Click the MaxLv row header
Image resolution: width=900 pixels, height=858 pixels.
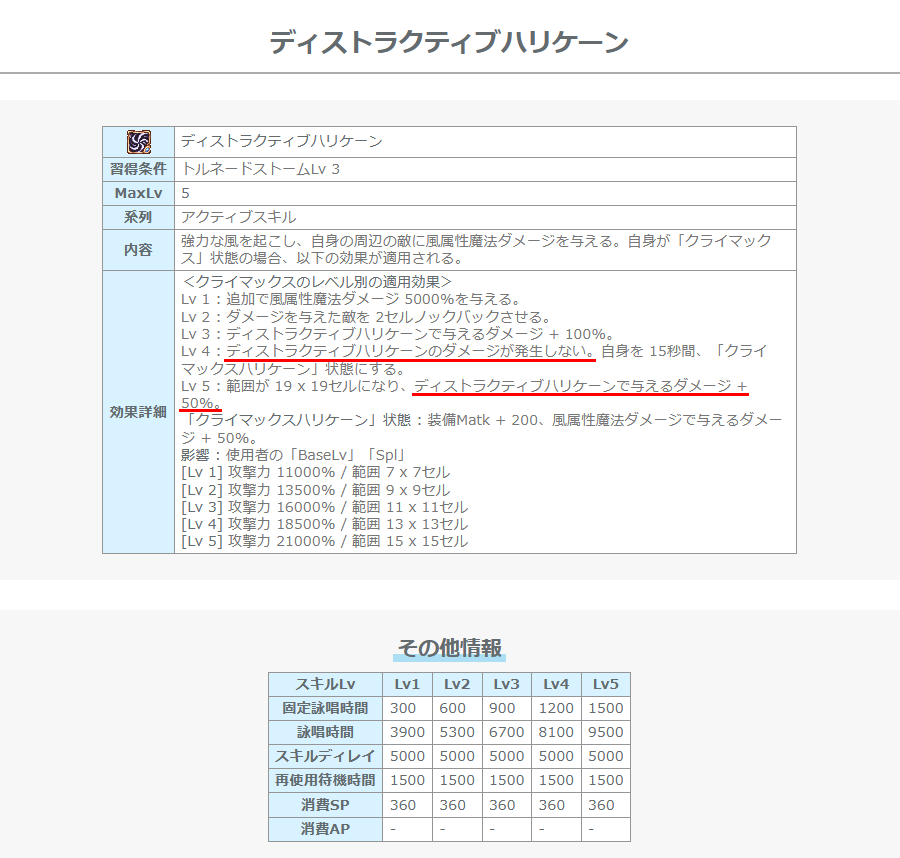click(x=139, y=193)
